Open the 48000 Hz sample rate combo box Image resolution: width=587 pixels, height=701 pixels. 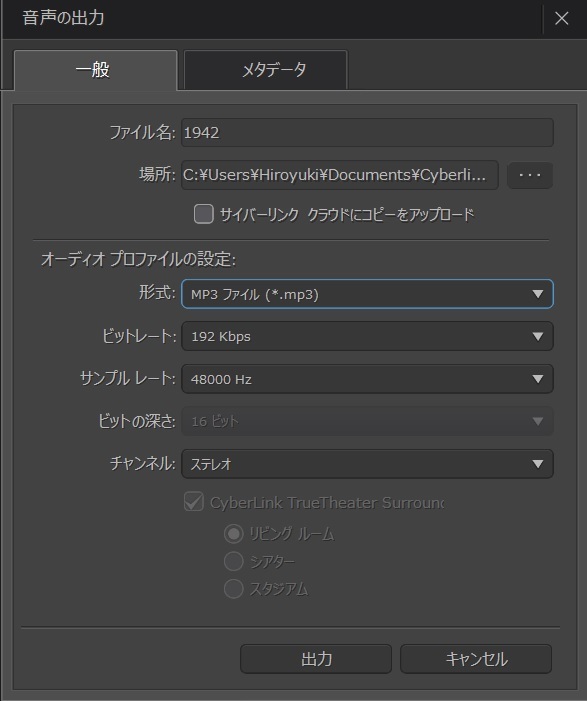[x=367, y=379]
